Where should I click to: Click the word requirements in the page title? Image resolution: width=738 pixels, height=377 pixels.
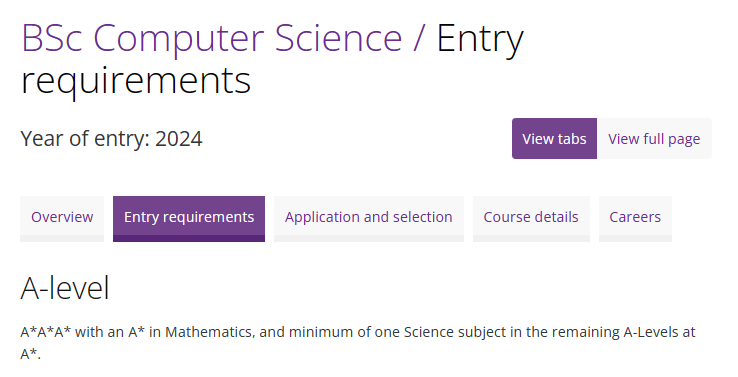click(x=136, y=81)
